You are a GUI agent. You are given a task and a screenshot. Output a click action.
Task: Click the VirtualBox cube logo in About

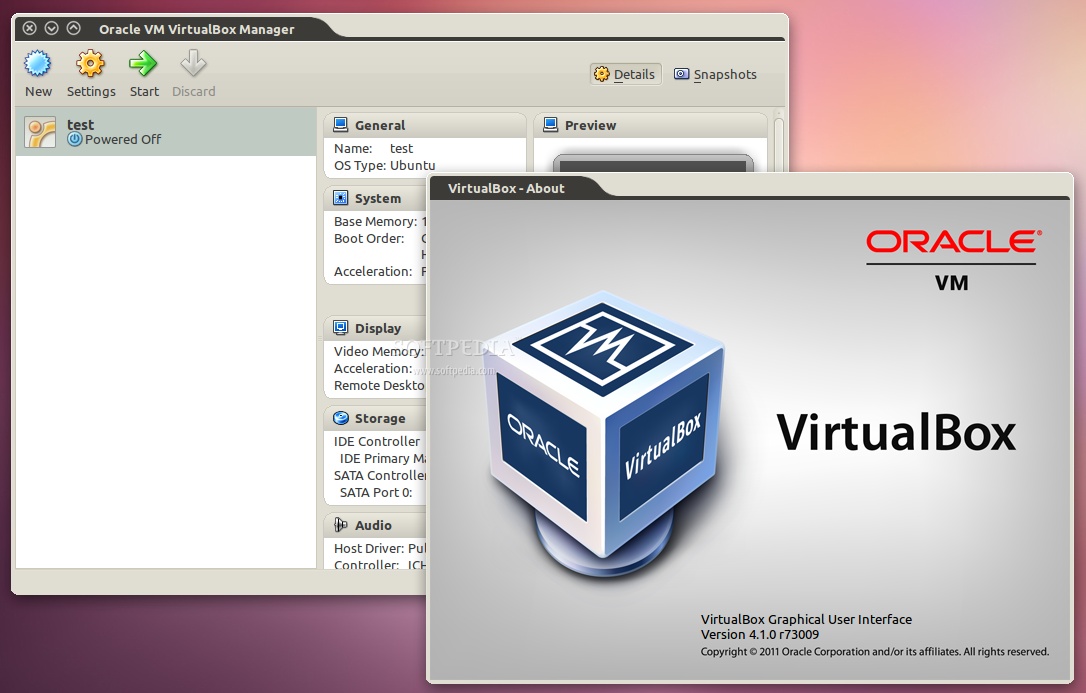click(x=604, y=433)
